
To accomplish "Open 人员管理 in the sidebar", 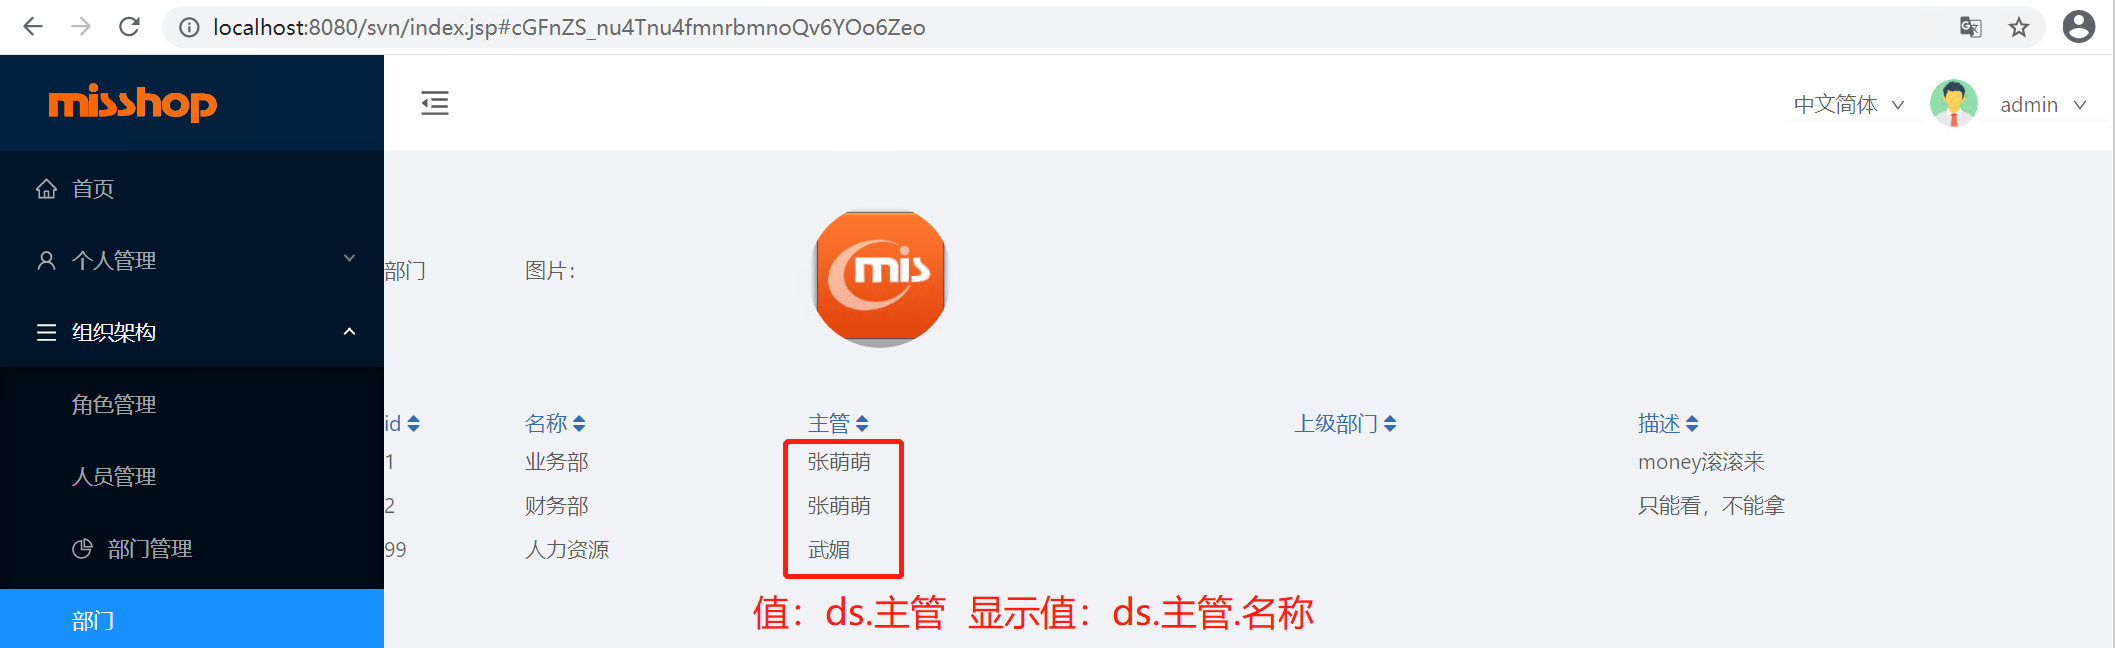I will [192, 476].
